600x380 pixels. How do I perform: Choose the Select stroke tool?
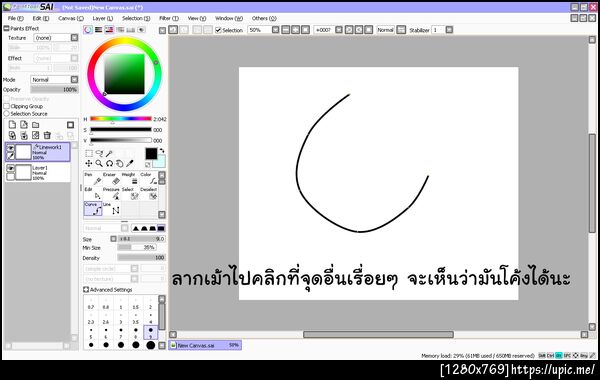(x=130, y=194)
